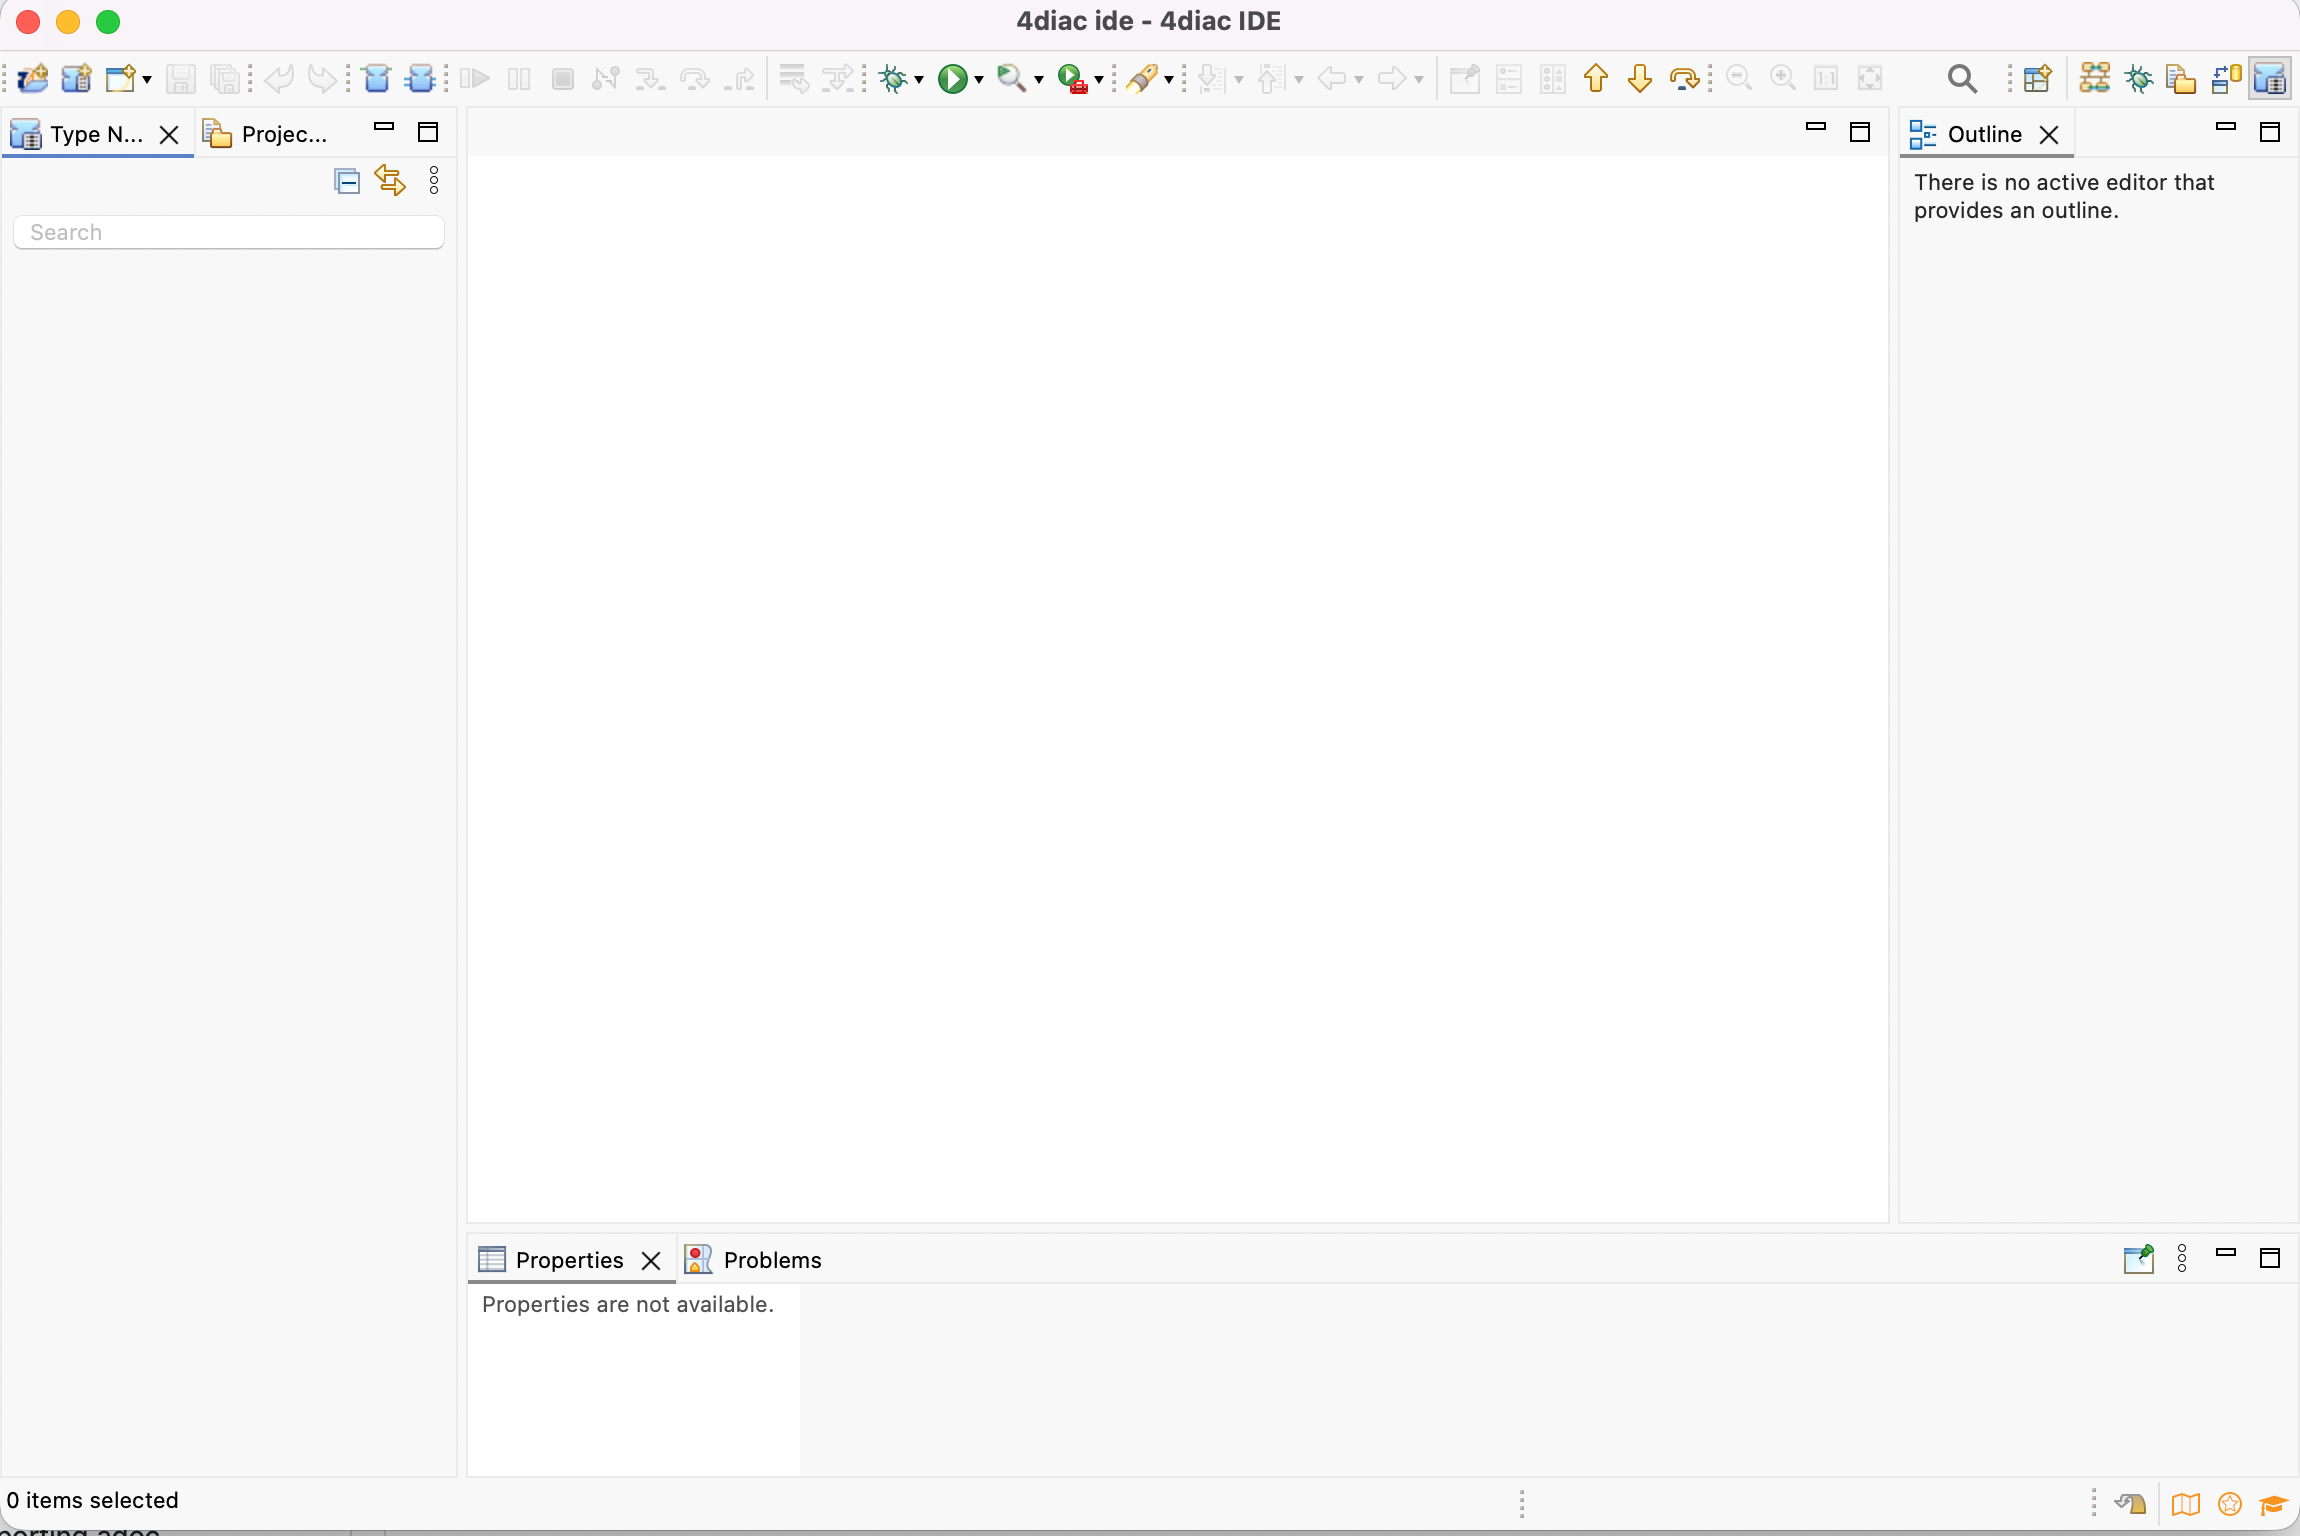Click the New 4diac Project icon

(32, 78)
